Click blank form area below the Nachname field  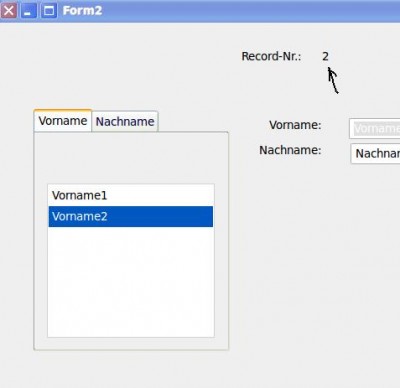pos(320,267)
